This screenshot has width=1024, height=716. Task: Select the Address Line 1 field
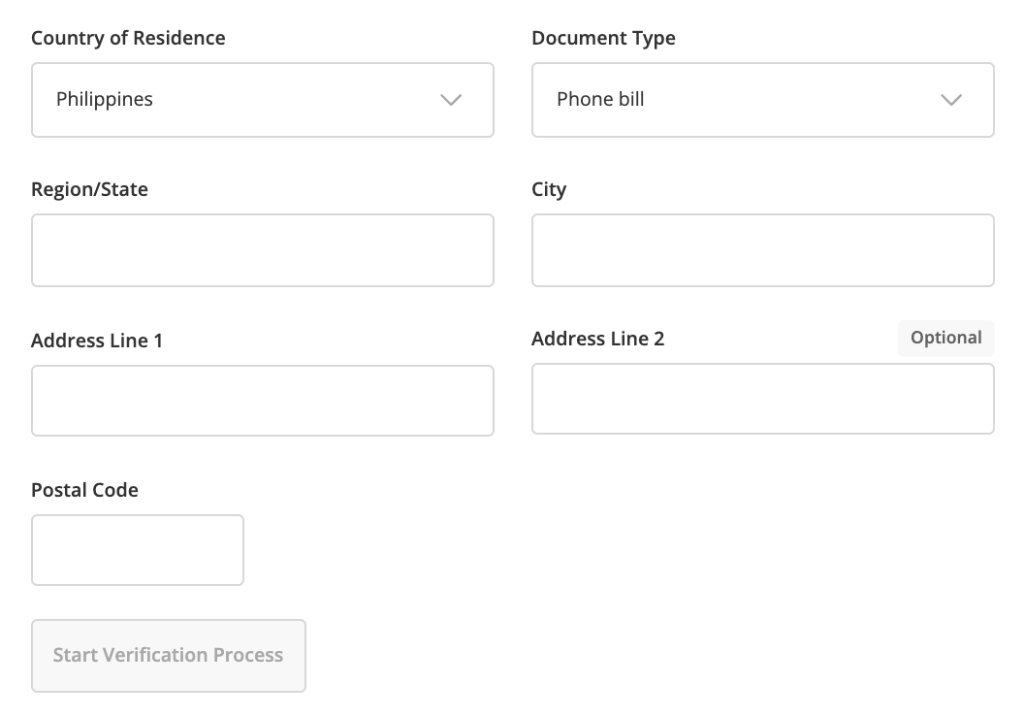(x=263, y=400)
